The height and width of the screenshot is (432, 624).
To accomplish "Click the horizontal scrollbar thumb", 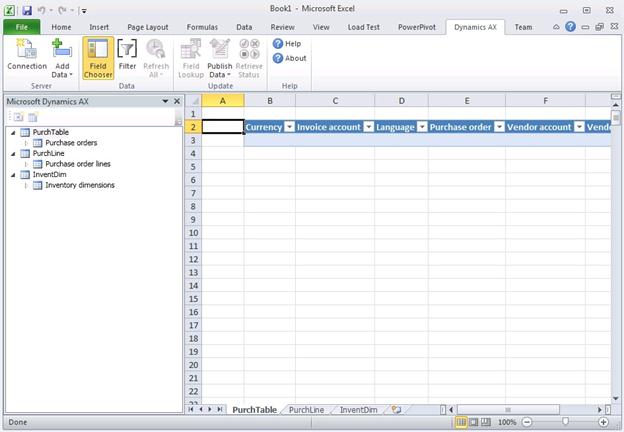I will coord(508,409).
